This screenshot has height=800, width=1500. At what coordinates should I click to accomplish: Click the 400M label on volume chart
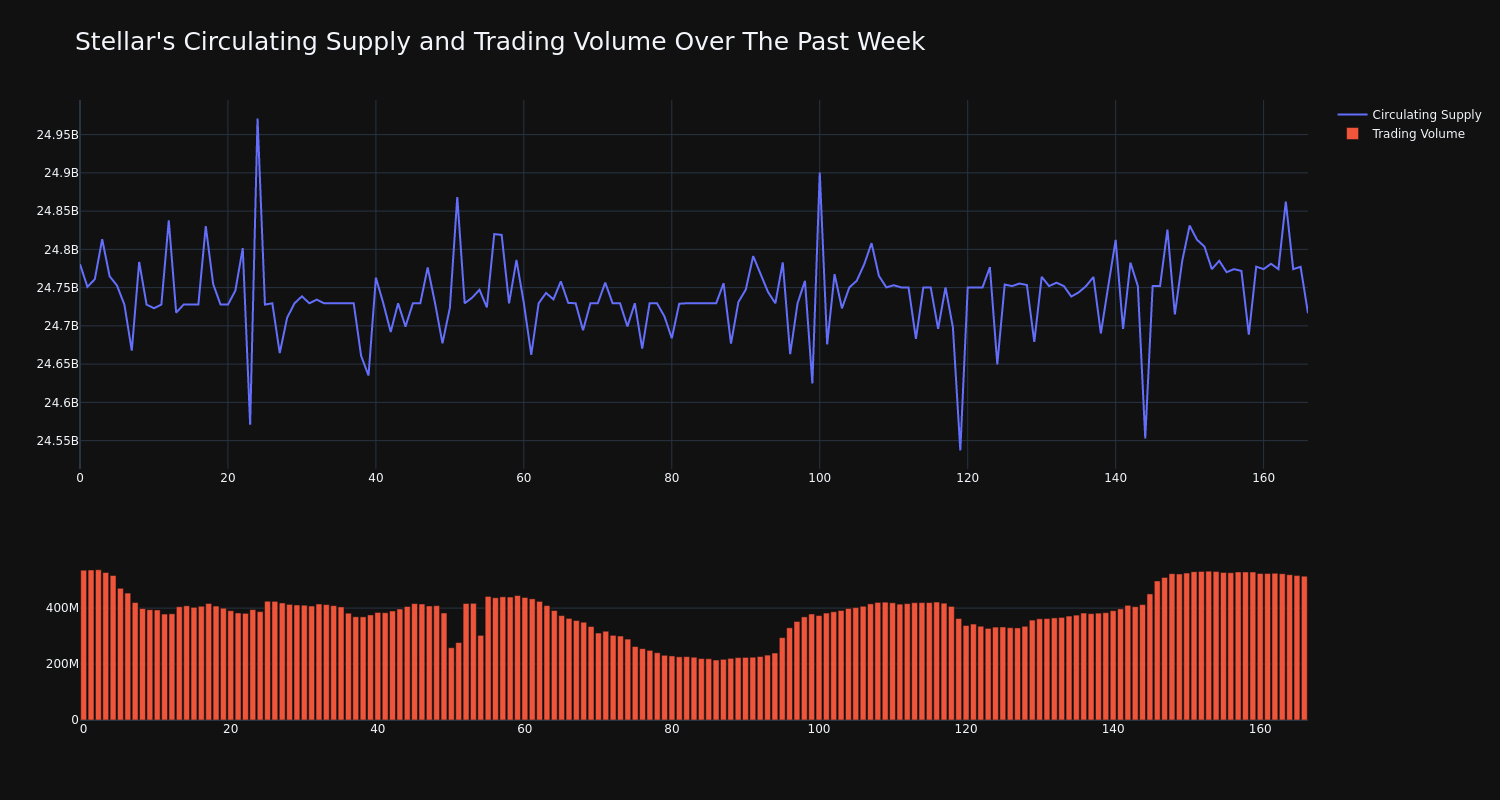point(62,608)
